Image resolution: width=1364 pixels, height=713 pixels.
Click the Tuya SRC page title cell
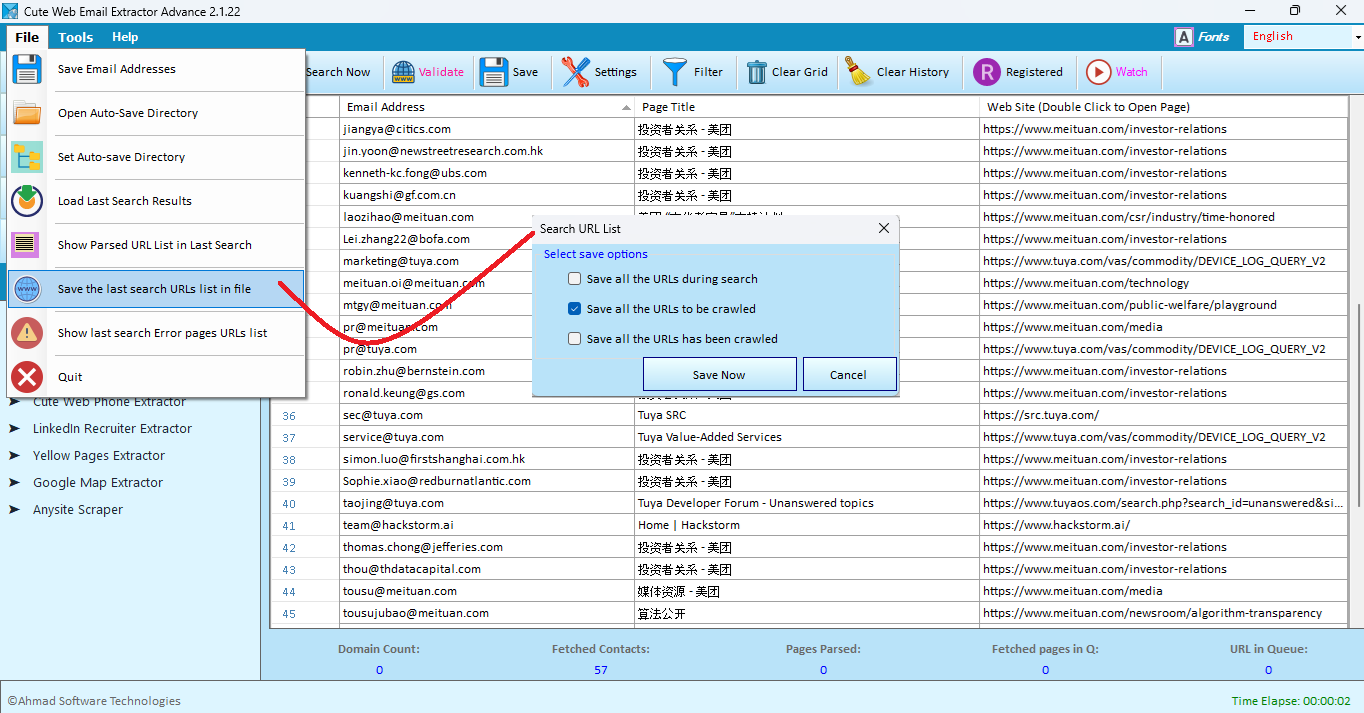pyautogui.click(x=807, y=415)
